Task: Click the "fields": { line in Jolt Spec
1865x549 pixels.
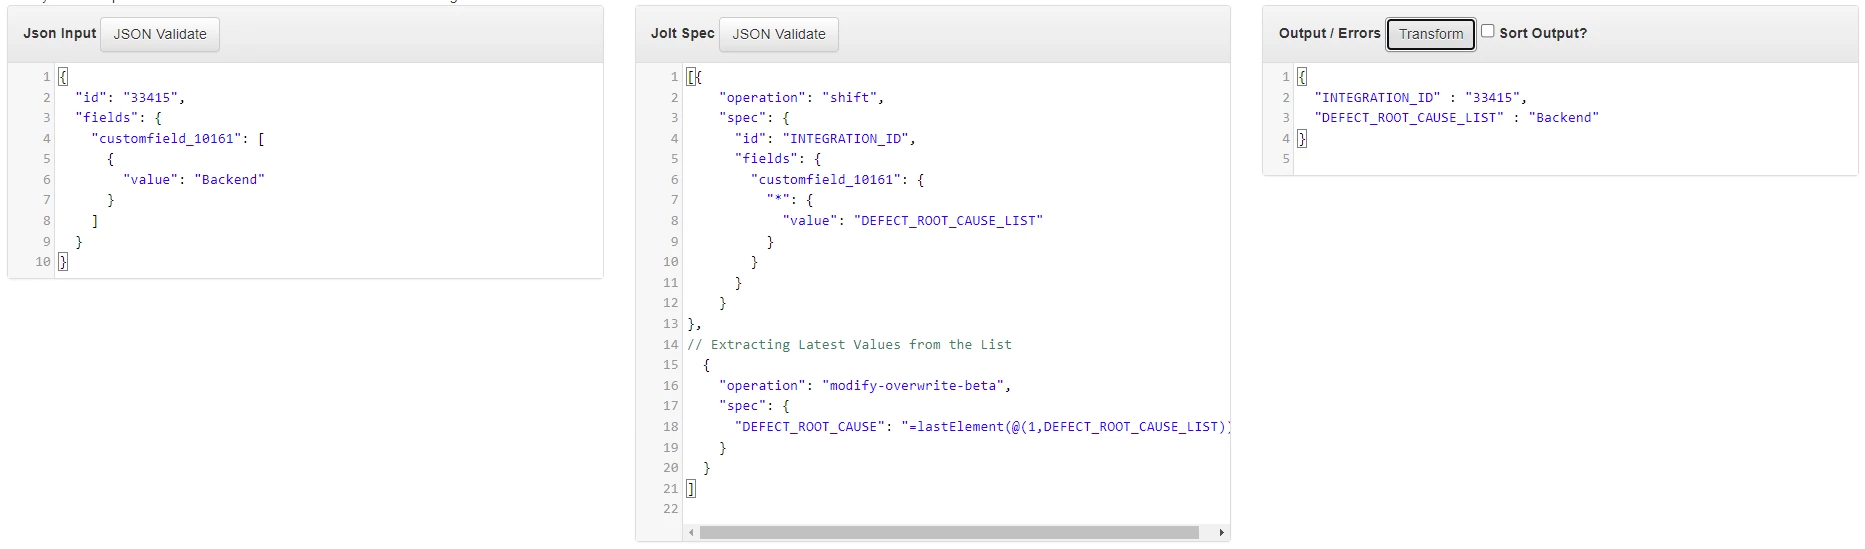Action: (779, 158)
